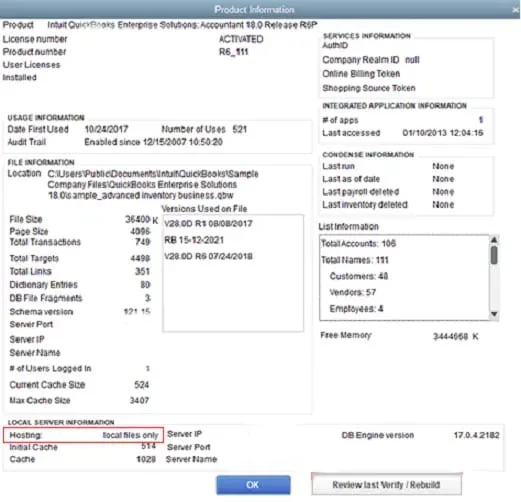Click the Last accessed date 01/10/2013
This screenshot has width=521, height=502.
(443, 133)
